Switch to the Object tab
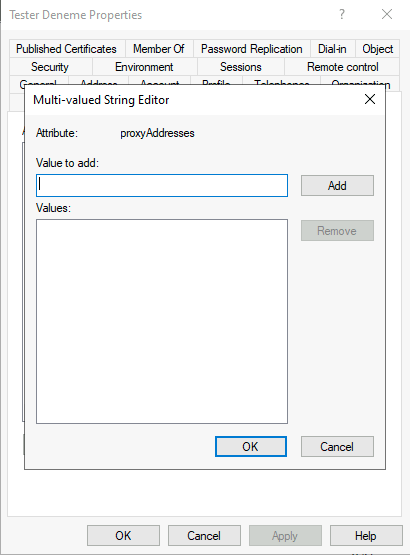Screen dimensions: 410x555 point(377,49)
